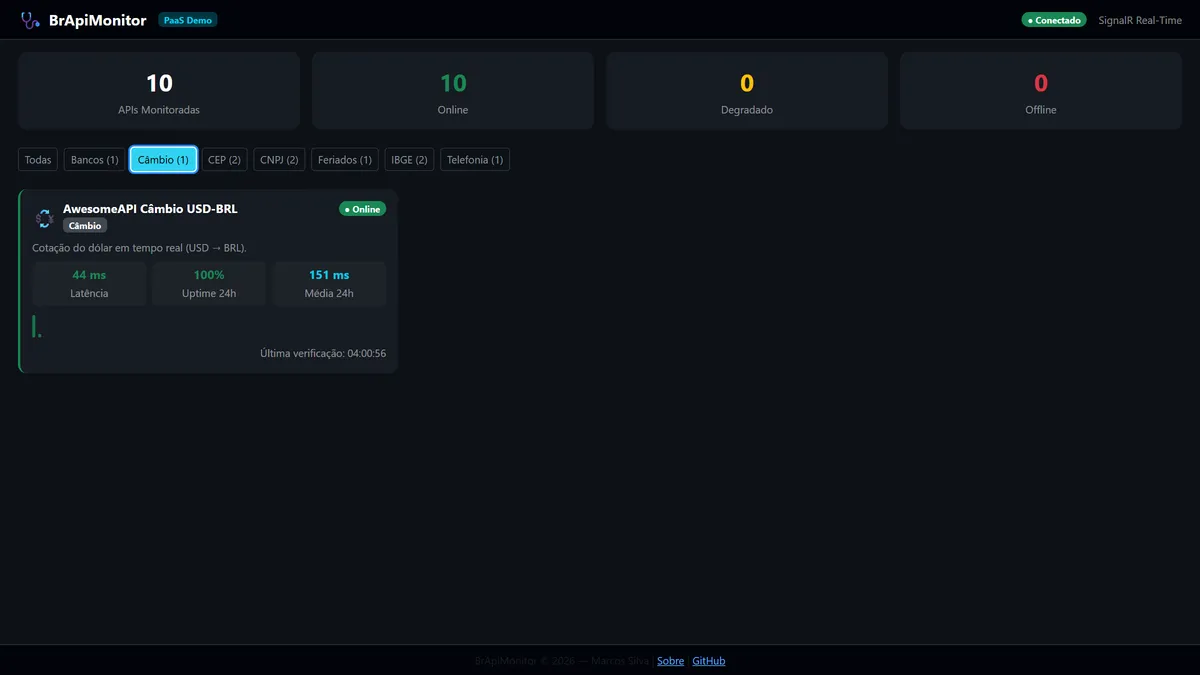Screen dimensions: 1200x675
Task: Click the 44 ms Latência metric
Action: (x=89, y=284)
